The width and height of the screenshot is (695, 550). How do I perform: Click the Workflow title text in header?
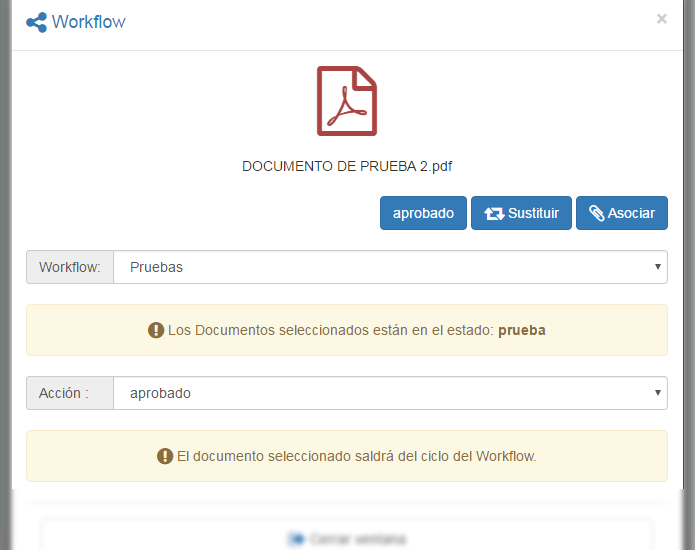[x=89, y=22]
